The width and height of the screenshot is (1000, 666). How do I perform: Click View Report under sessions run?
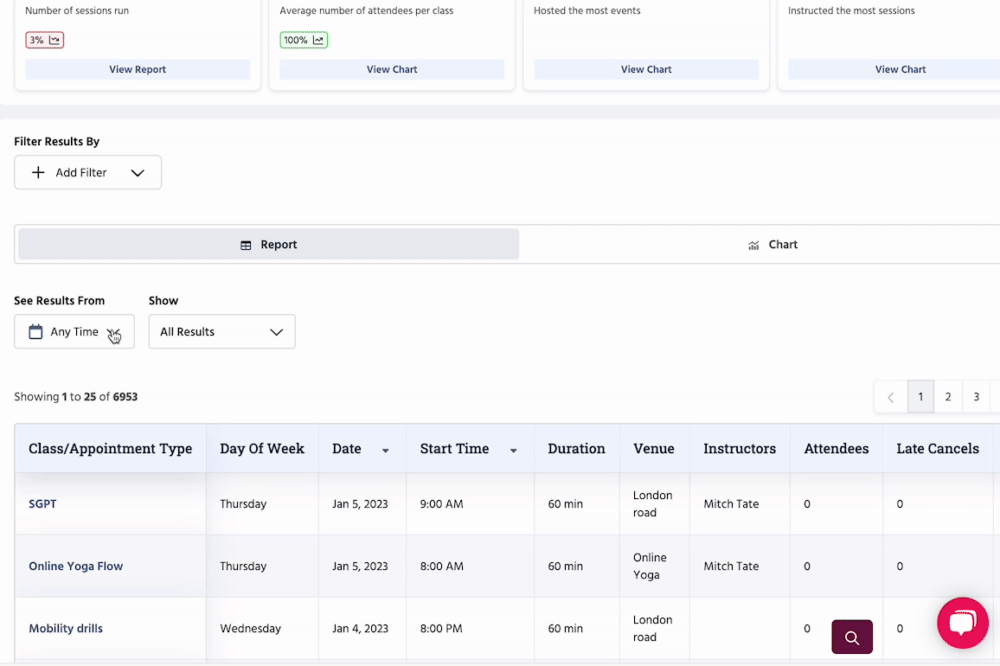(x=137, y=70)
